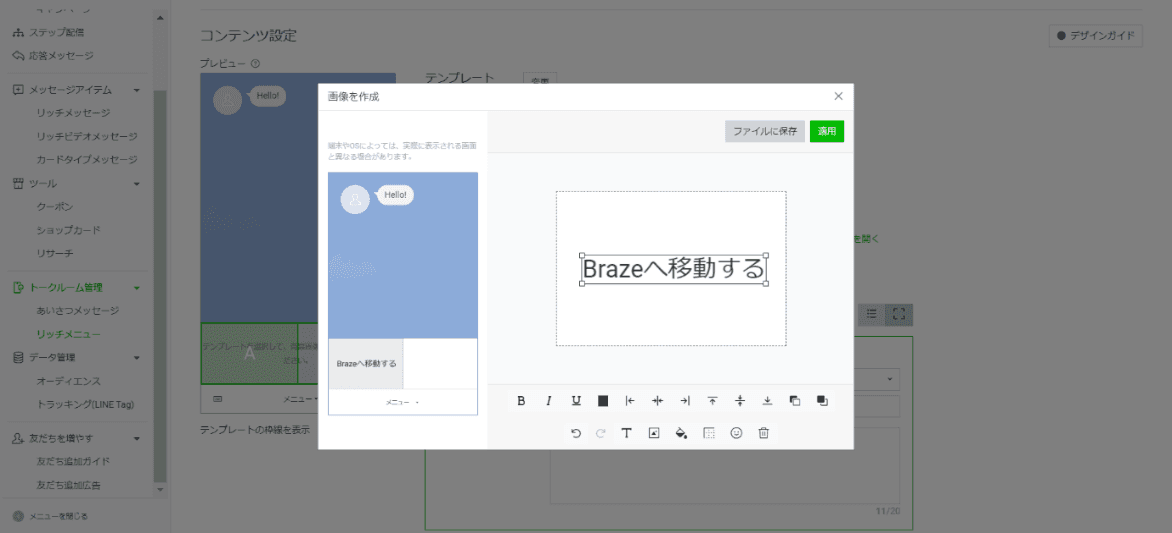Insert an image into the canvas
This screenshot has width=1172, height=533.
pos(654,433)
